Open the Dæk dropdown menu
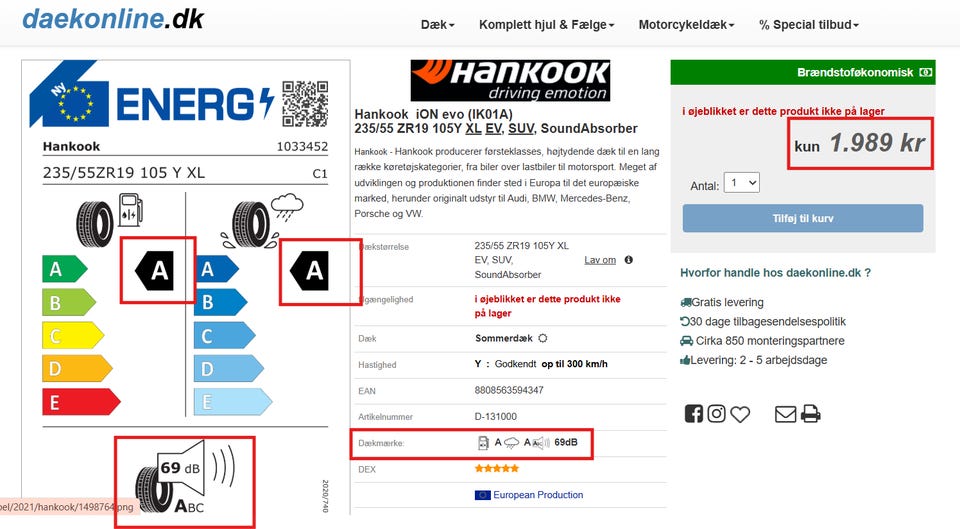This screenshot has width=960, height=529. click(437, 24)
